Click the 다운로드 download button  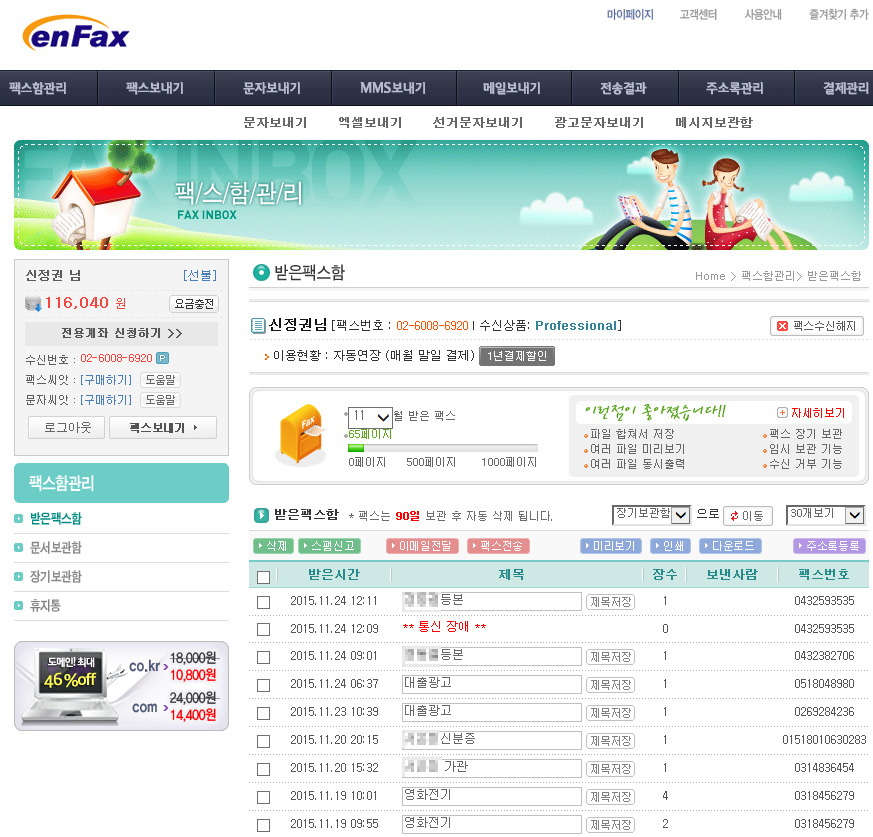click(x=730, y=546)
